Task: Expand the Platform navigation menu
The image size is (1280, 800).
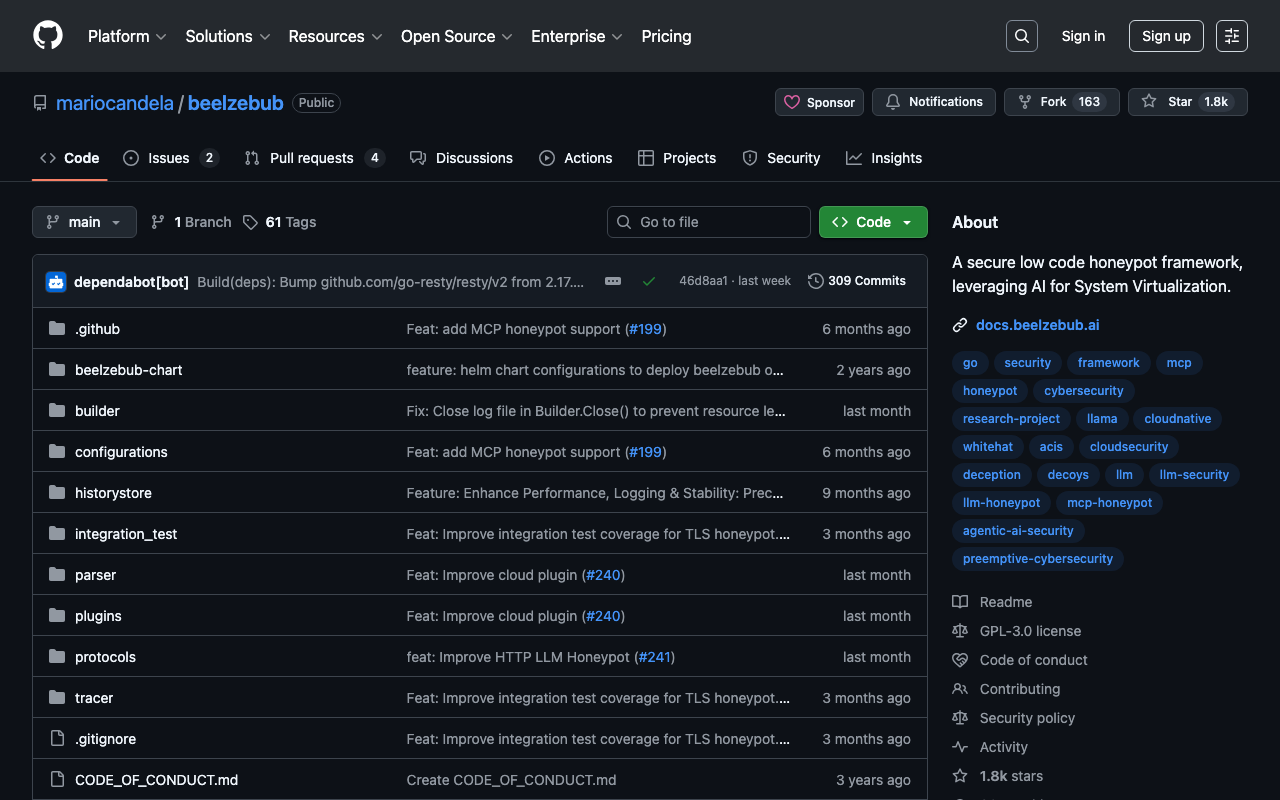Action: [x=127, y=36]
